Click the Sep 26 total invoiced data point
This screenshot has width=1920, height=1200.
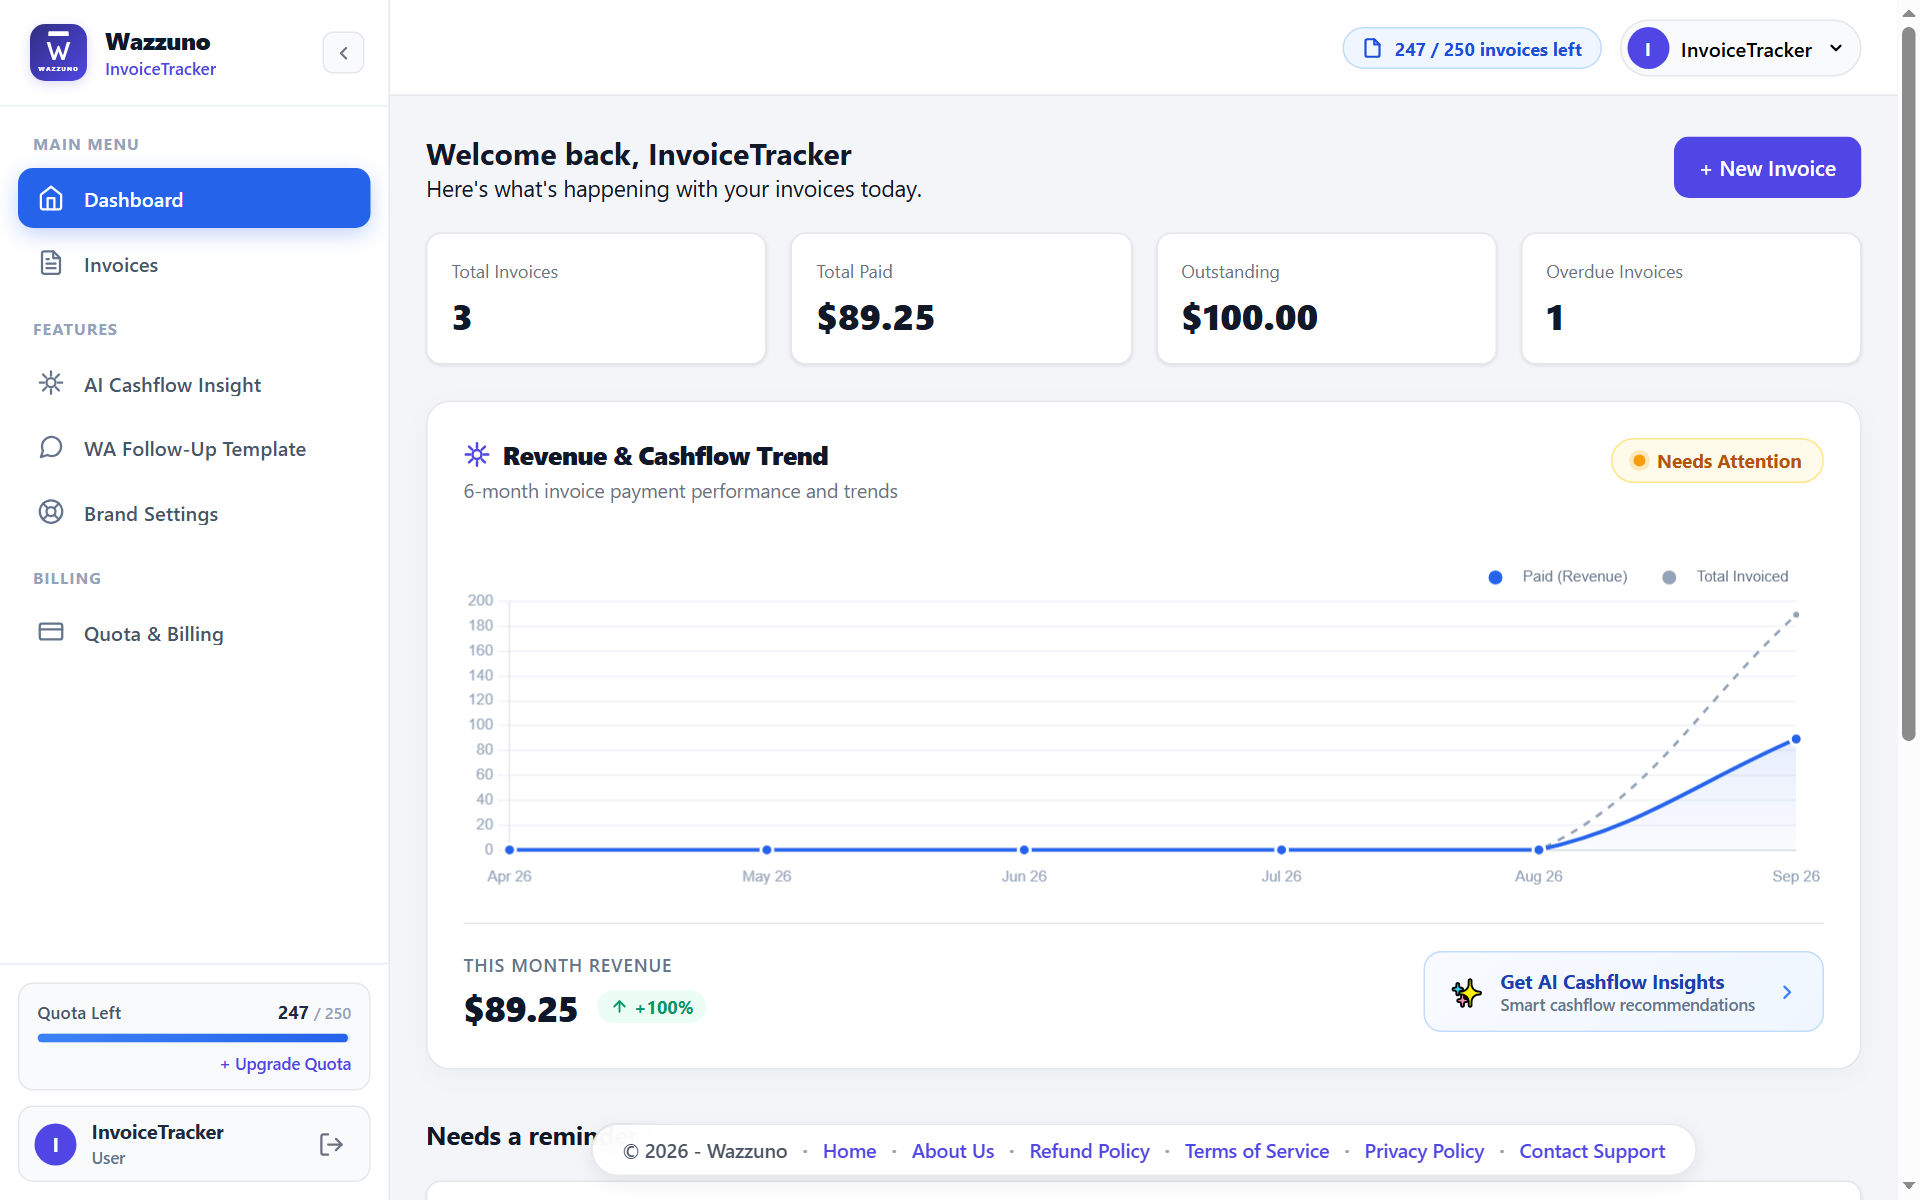tap(1796, 614)
